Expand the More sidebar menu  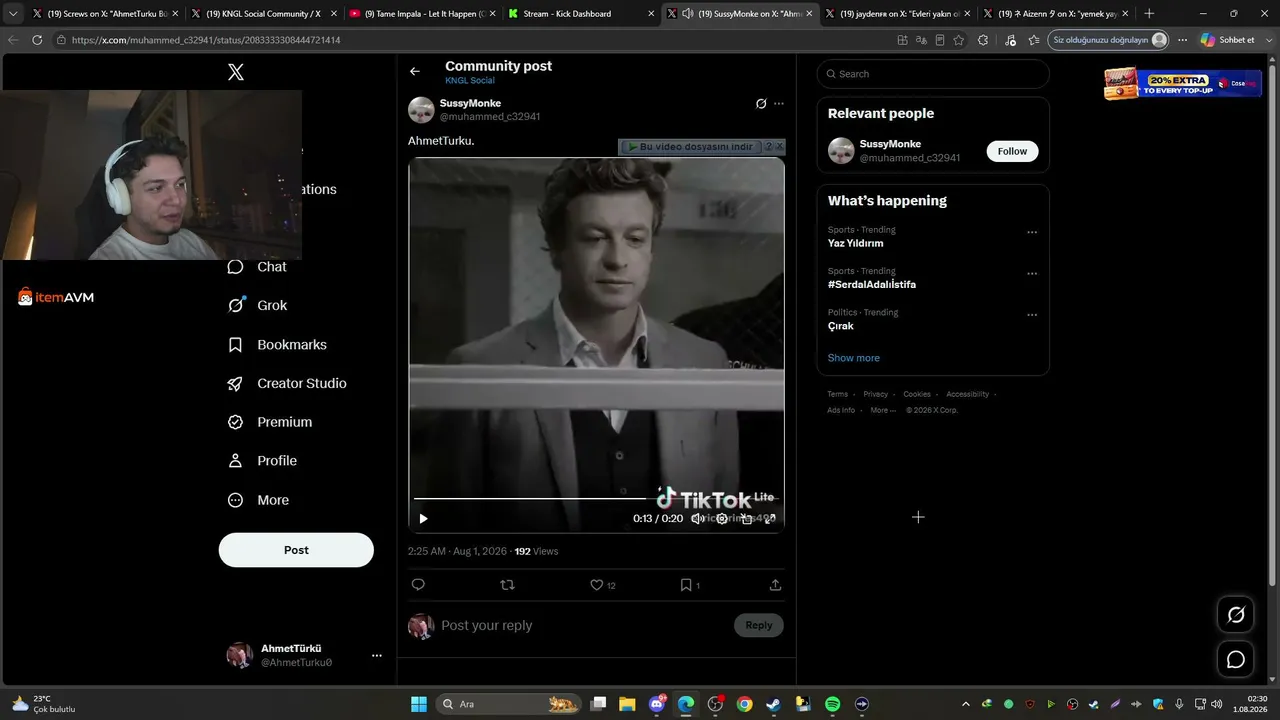coord(258,500)
